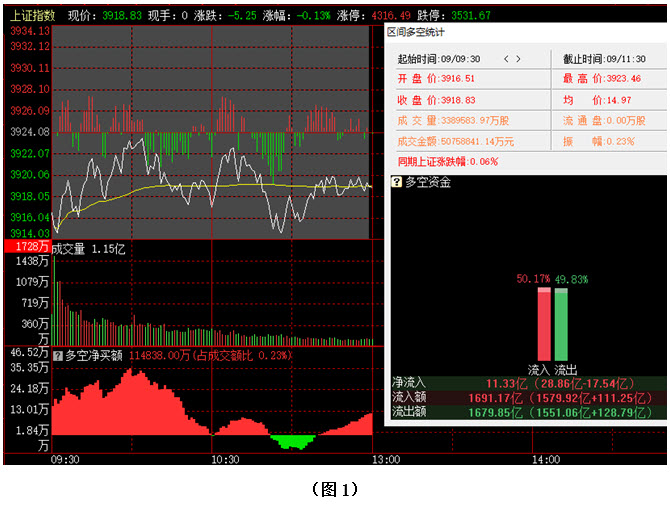Click the 10:30 marker on time axis
The height and width of the screenshot is (508, 670).
click(x=225, y=460)
